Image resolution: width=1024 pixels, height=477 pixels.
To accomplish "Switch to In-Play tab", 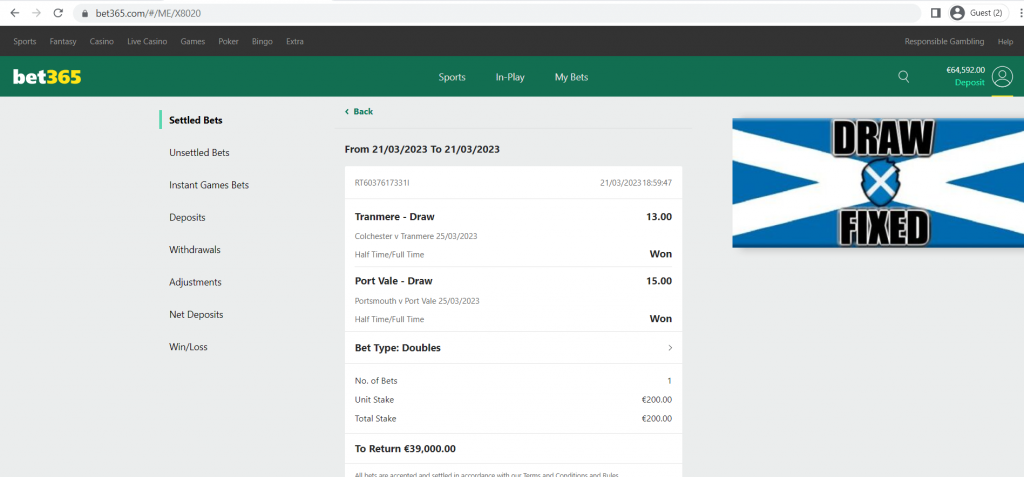I will pyautogui.click(x=510, y=77).
